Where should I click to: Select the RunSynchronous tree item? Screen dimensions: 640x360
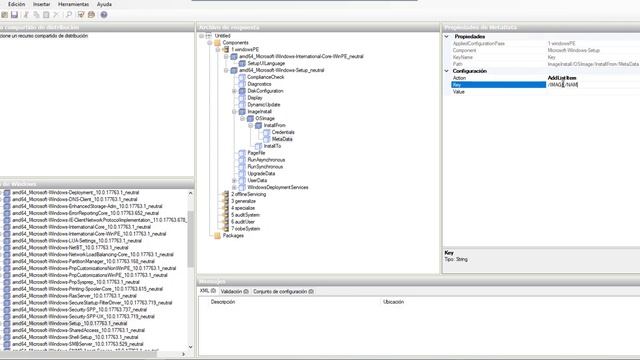(265, 167)
